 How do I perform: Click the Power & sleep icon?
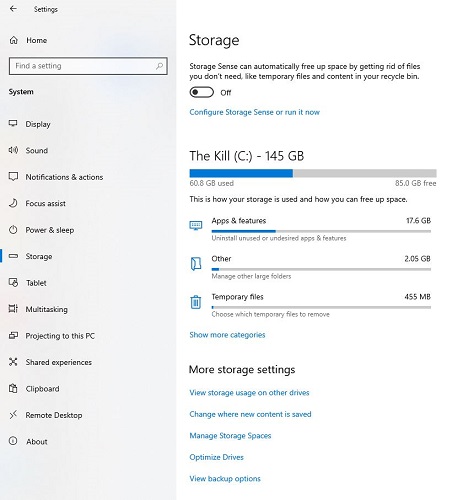tap(13, 230)
